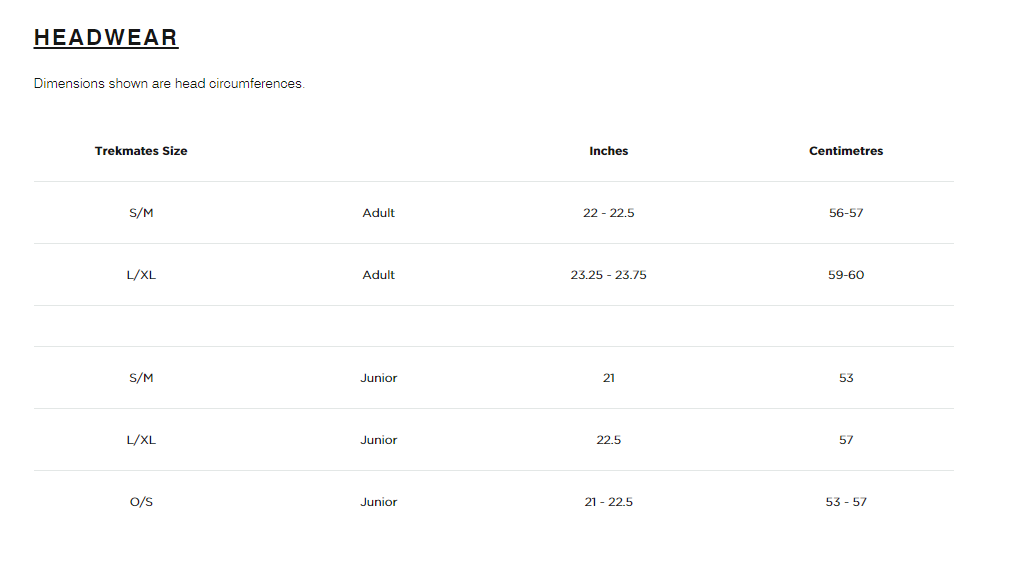Click the Centimetres column header

coord(846,151)
